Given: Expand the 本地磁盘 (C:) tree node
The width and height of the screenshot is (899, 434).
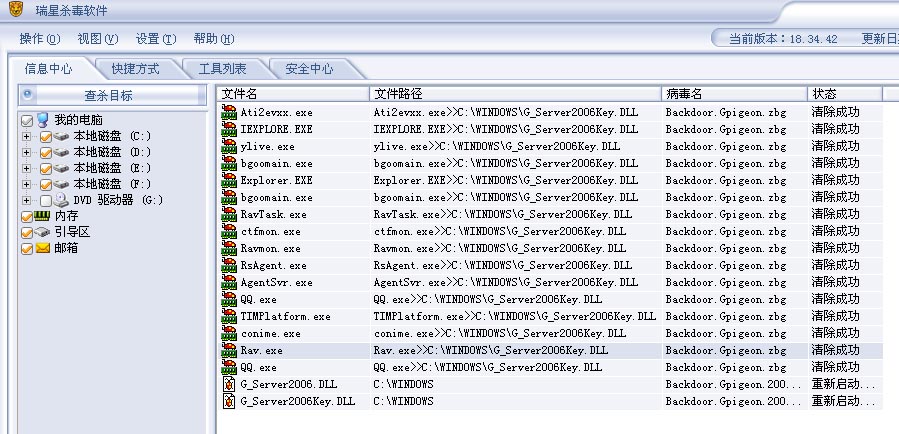Looking at the screenshot, I should pyautogui.click(x=26, y=136).
